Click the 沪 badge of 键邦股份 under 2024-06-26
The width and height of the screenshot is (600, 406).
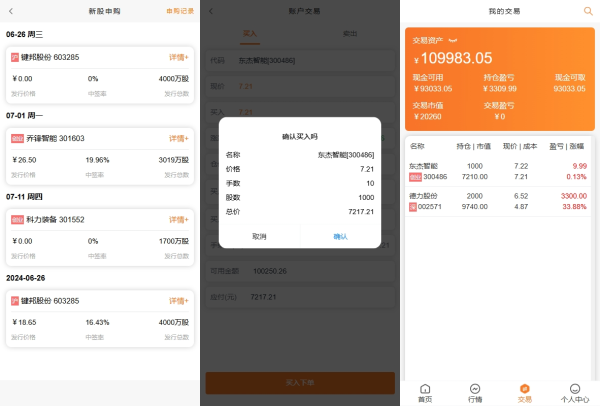click(15, 301)
